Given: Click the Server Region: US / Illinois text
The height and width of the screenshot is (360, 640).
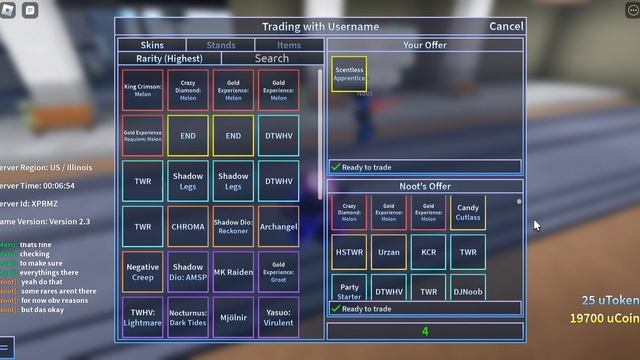Looking at the screenshot, I should pos(46,168).
